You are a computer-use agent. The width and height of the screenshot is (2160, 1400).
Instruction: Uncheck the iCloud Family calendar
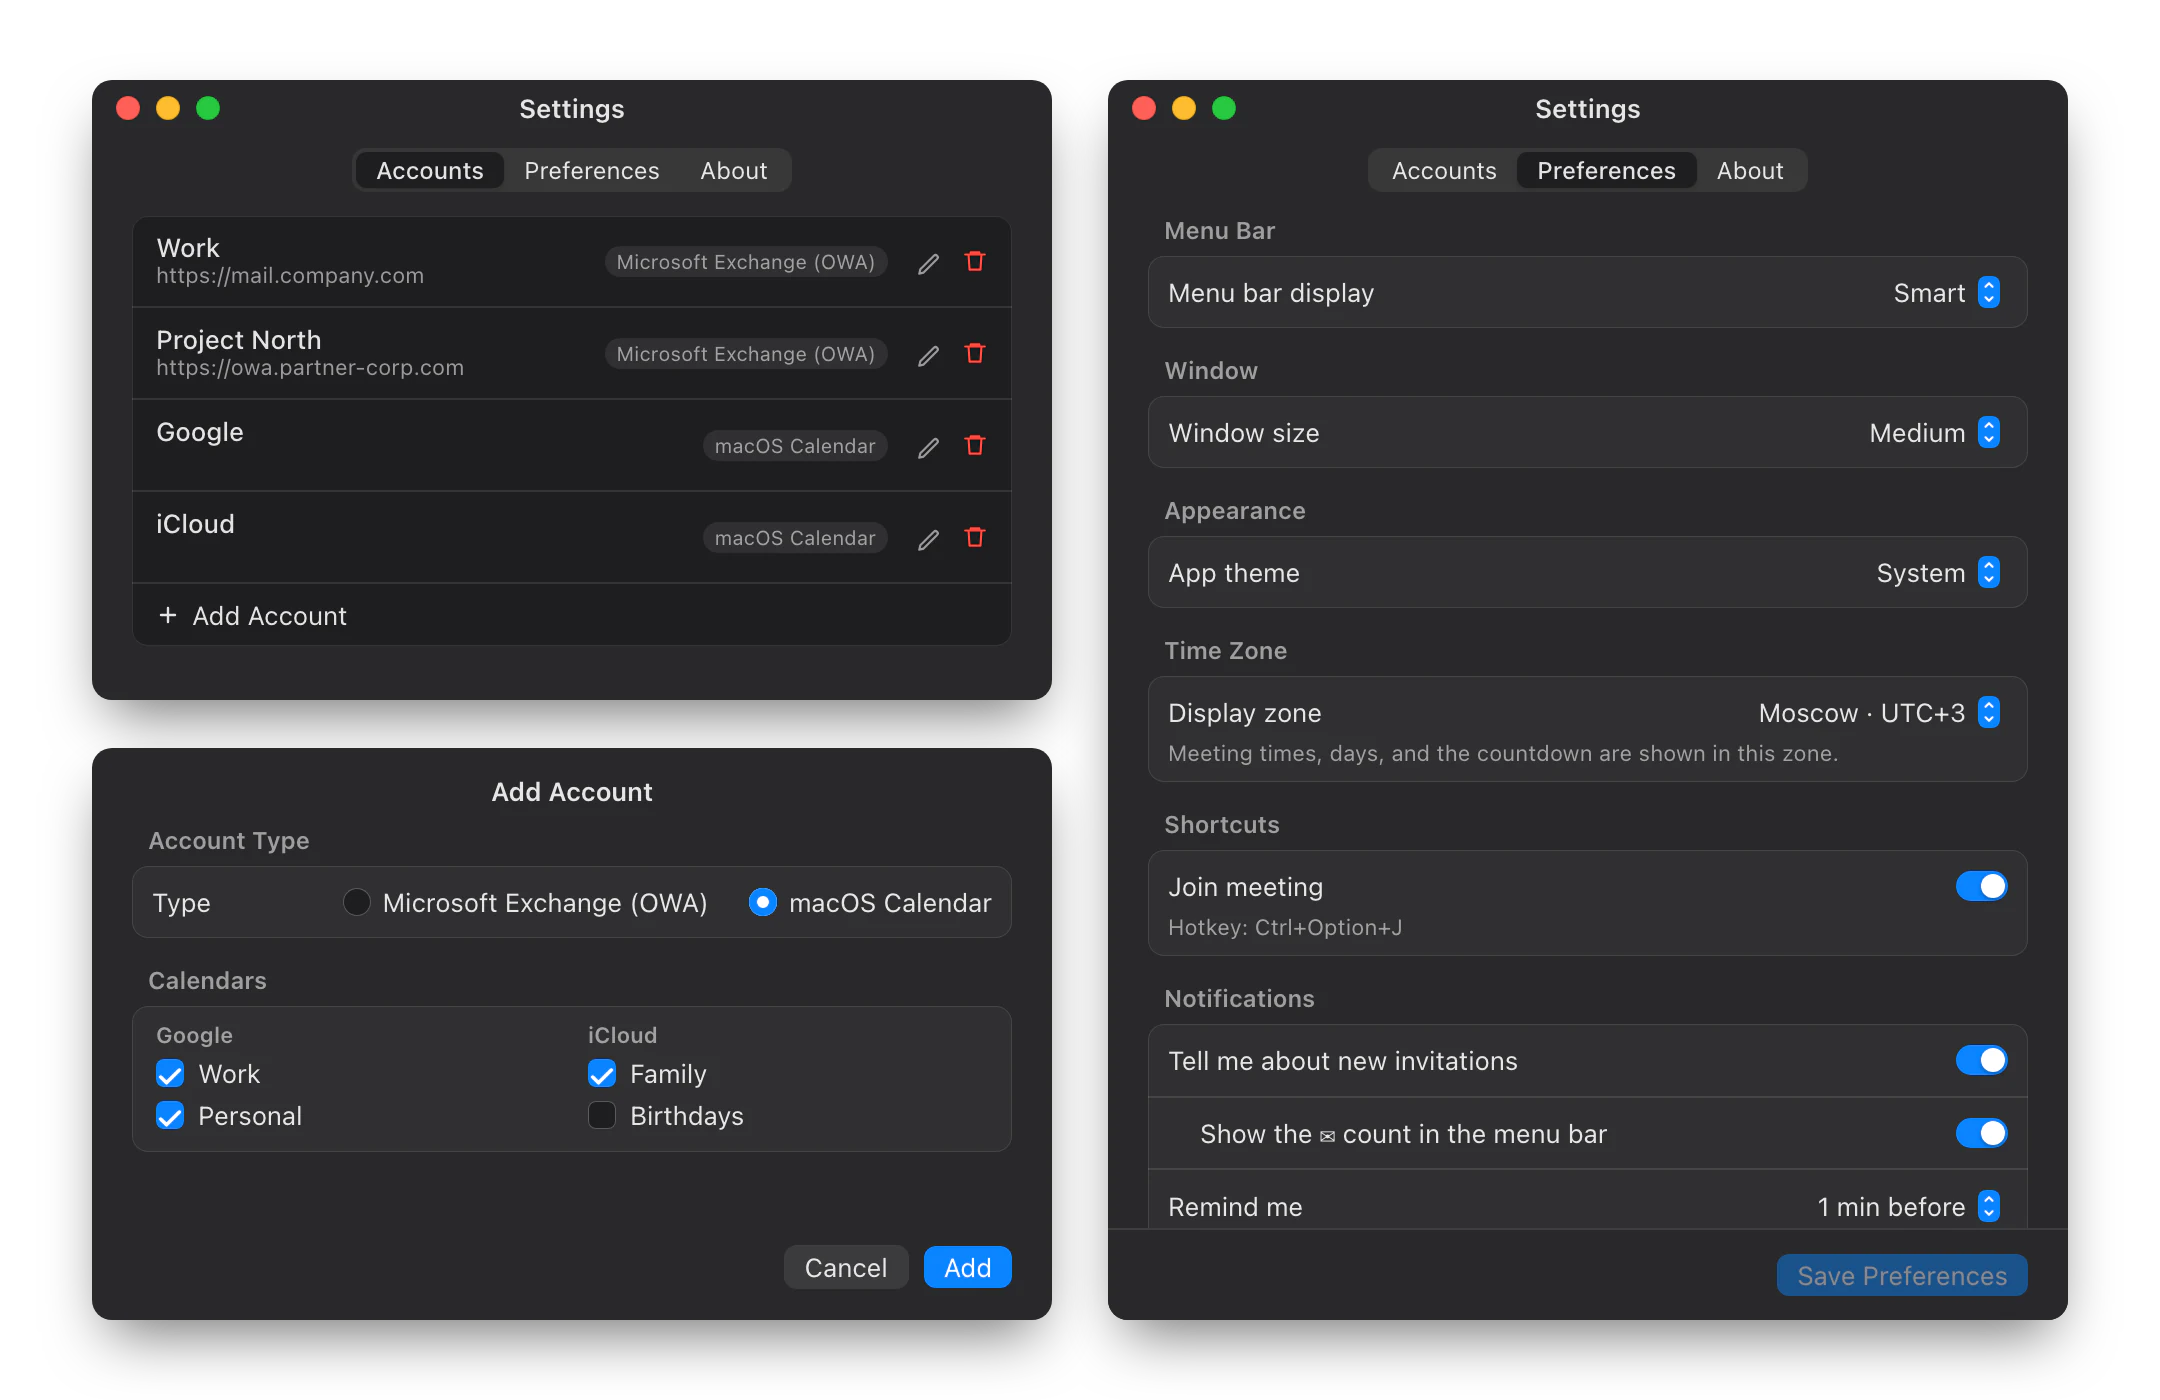(x=602, y=1074)
